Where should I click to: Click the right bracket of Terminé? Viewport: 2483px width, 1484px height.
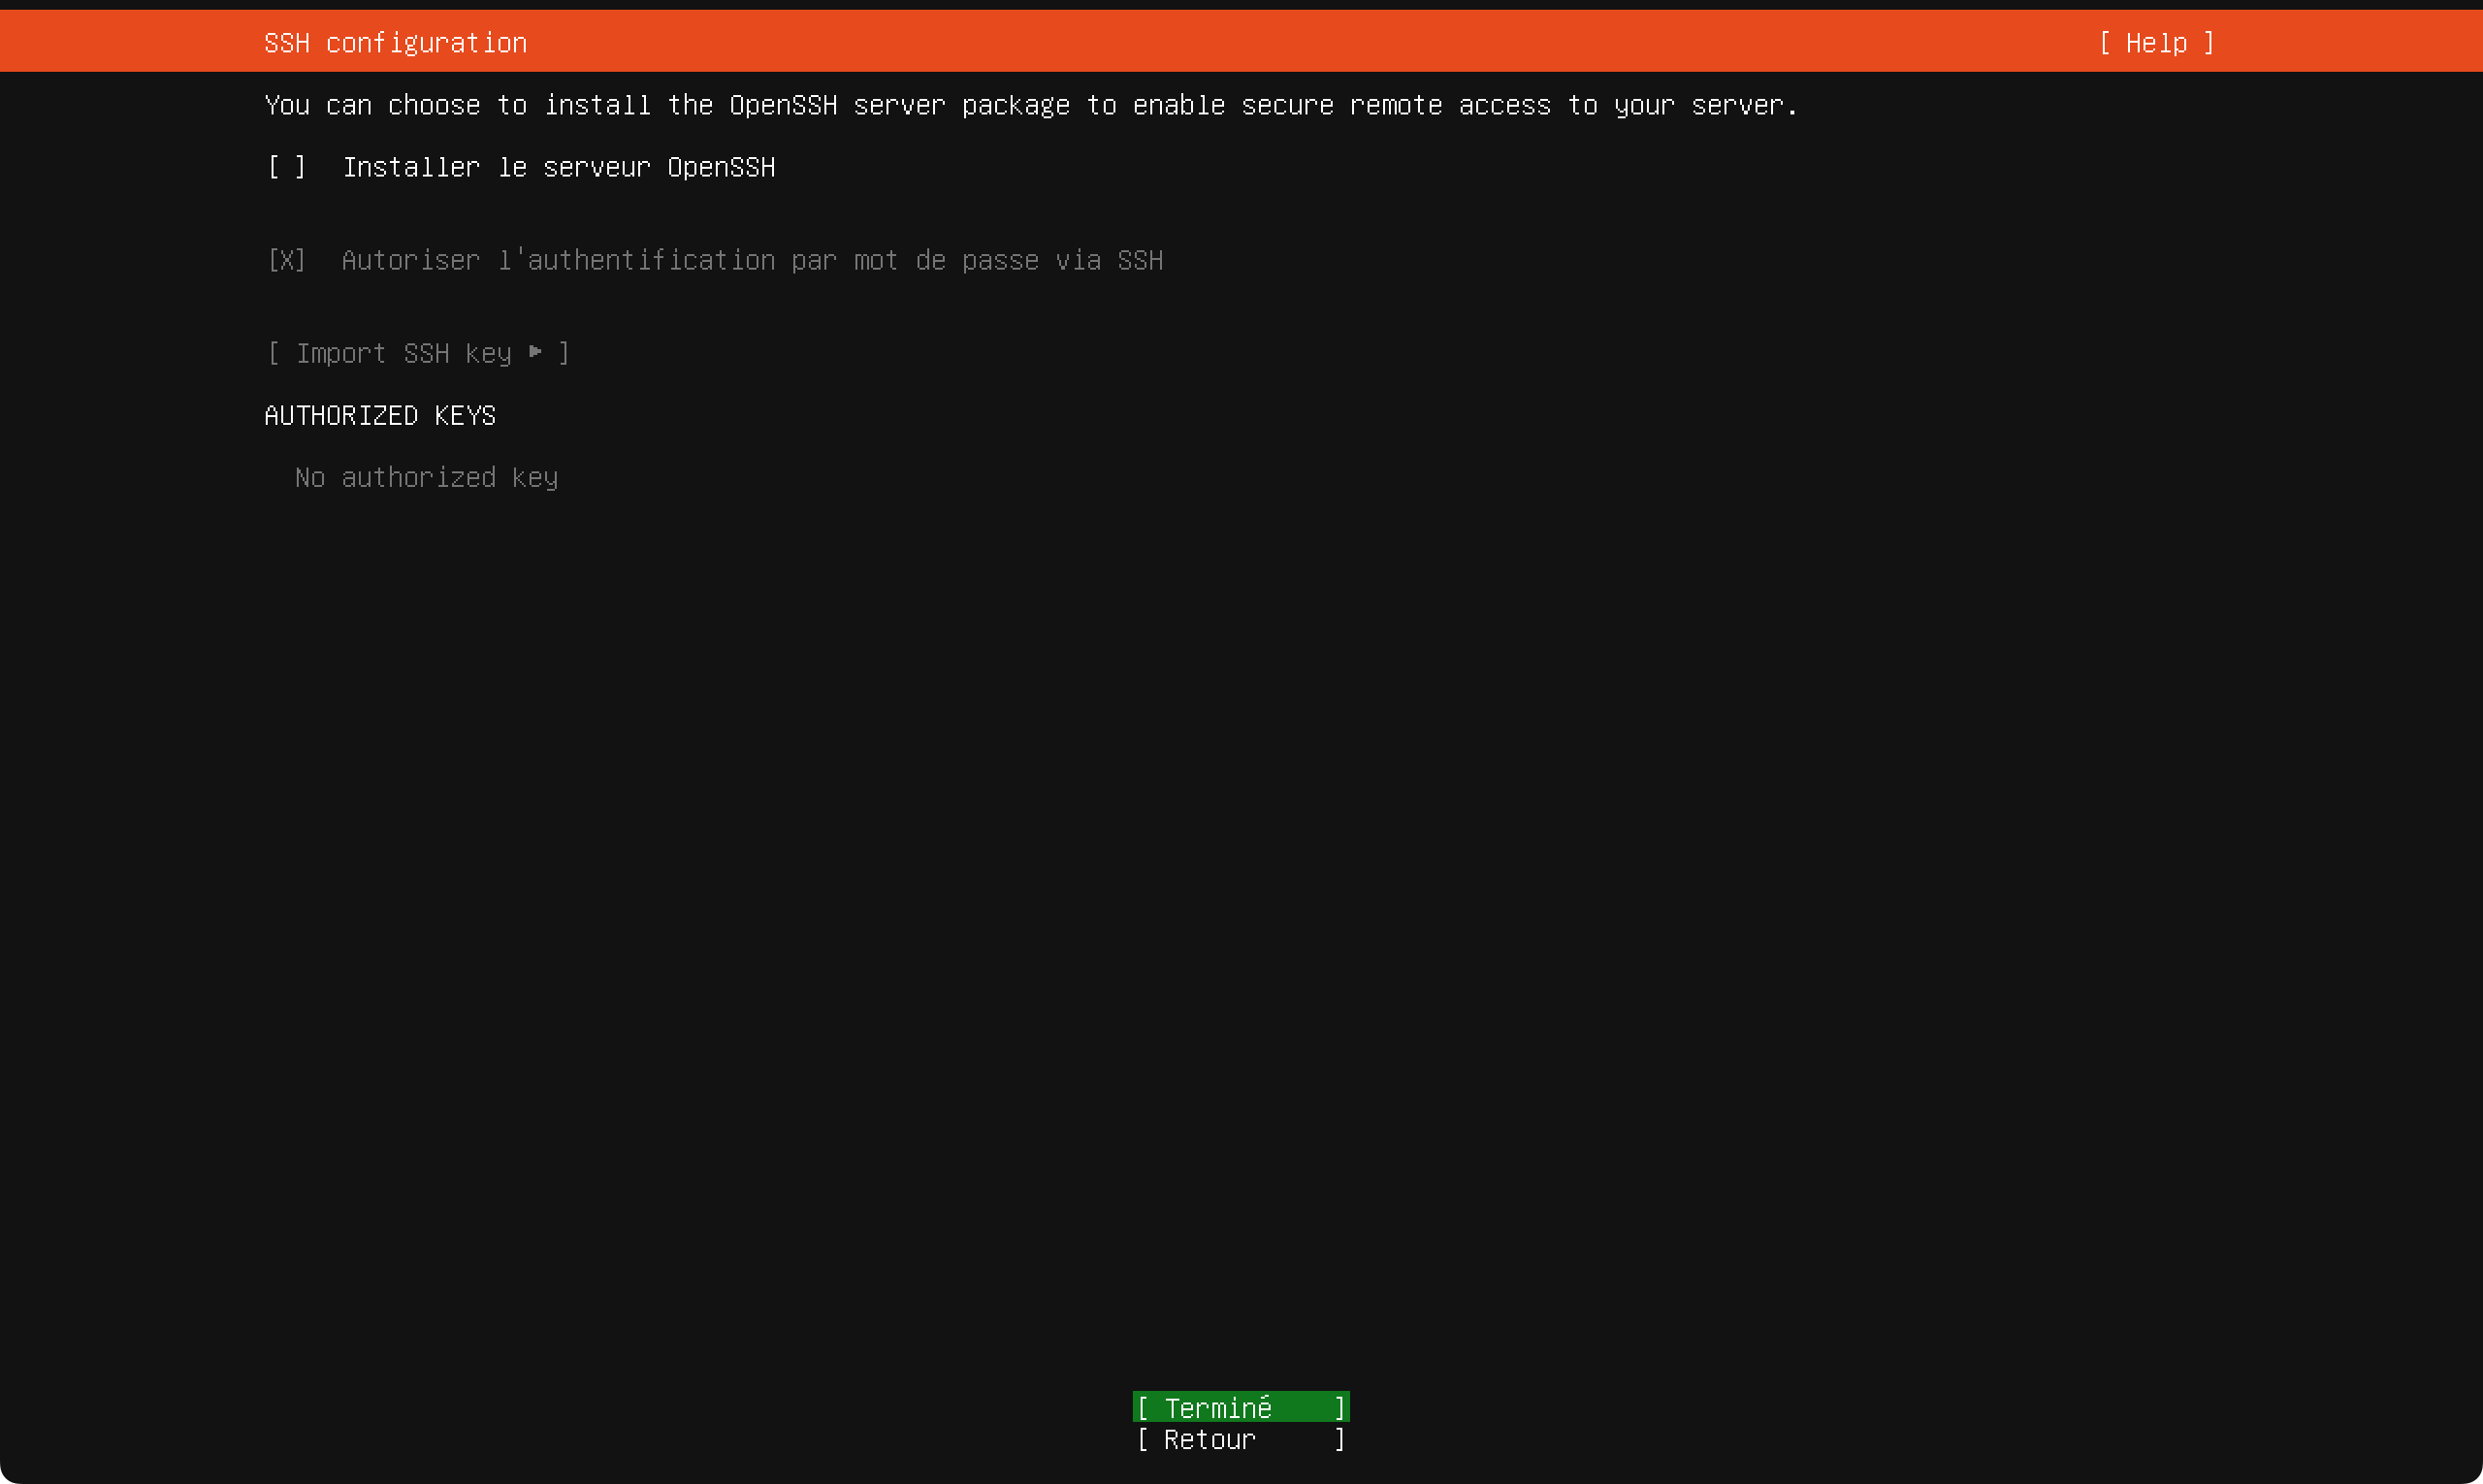pos(1340,1407)
